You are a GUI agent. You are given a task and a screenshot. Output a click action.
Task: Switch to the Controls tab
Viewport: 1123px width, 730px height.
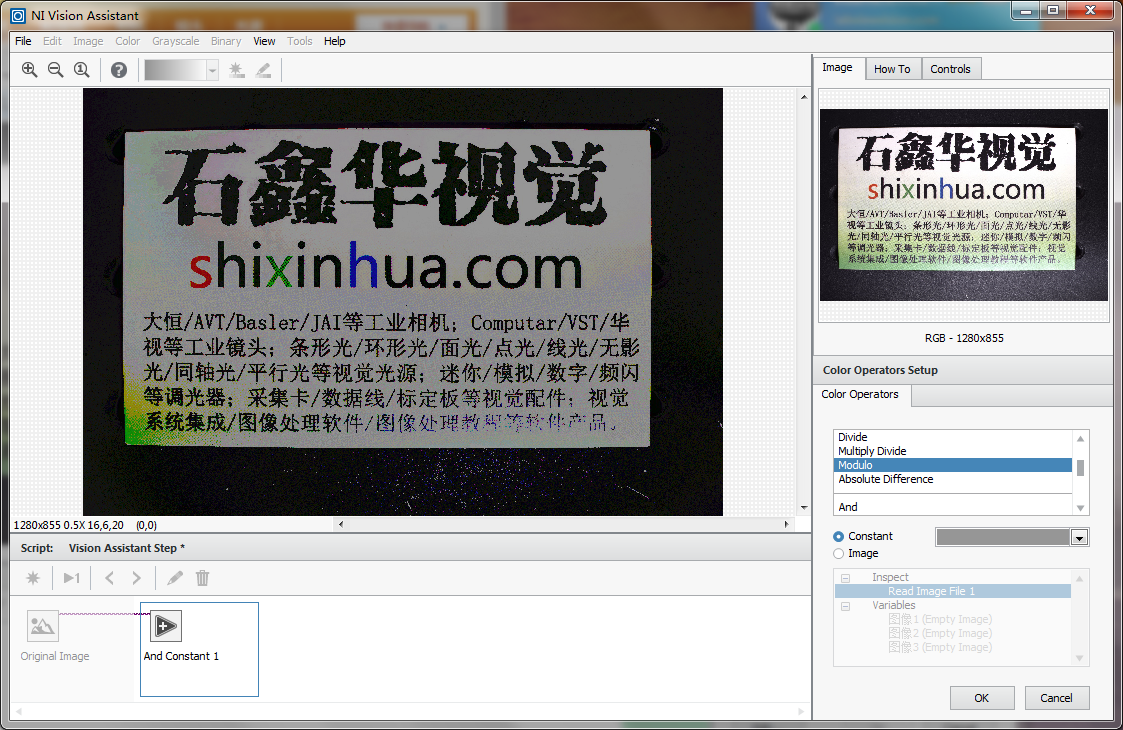950,69
